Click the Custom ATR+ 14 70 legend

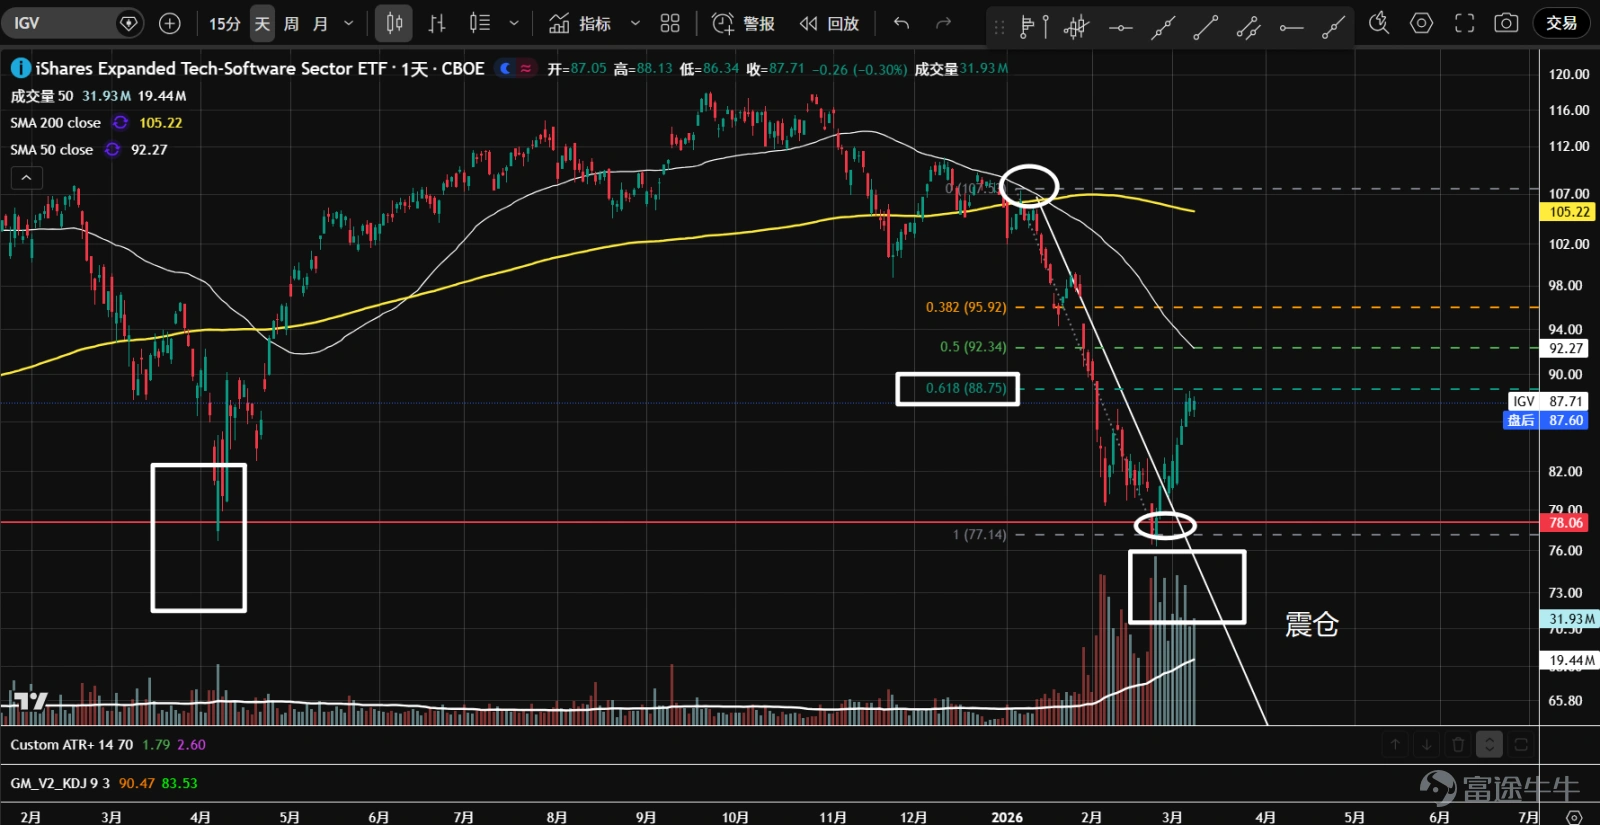(72, 745)
